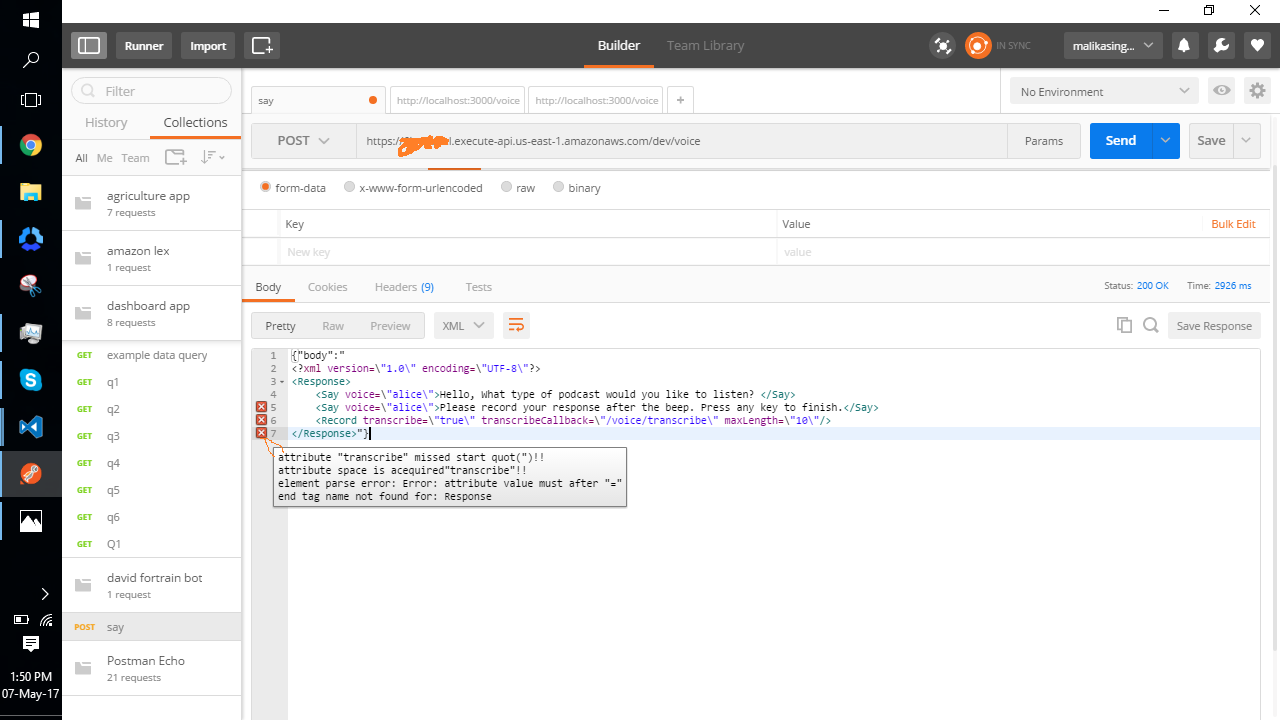Open Windows search on the taskbar
The image size is (1280, 720).
[x=31, y=60]
